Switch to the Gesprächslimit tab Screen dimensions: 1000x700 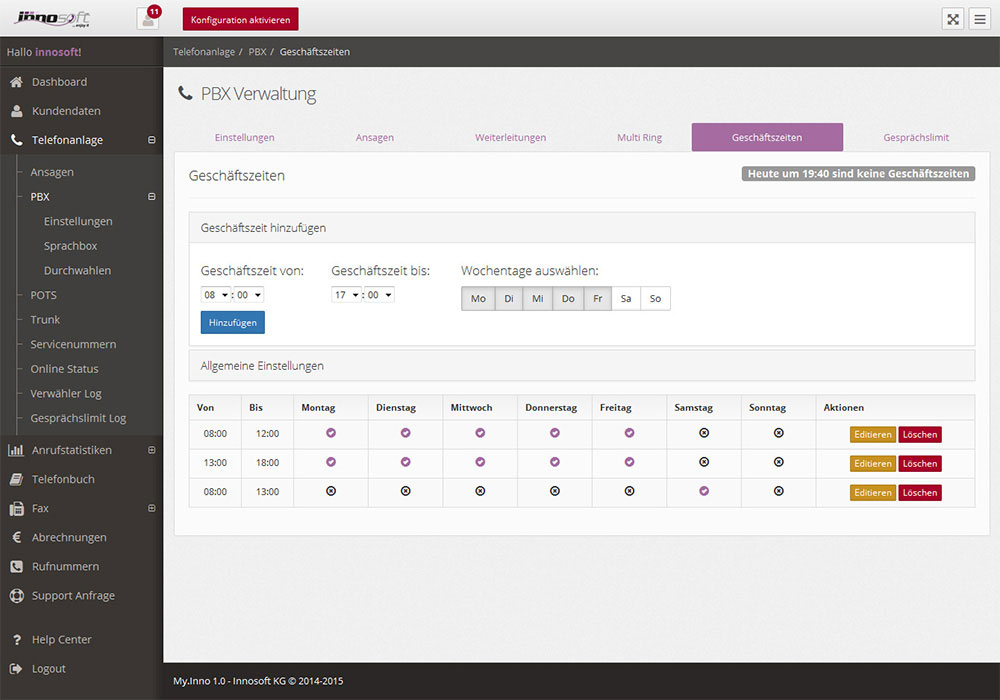(916, 137)
